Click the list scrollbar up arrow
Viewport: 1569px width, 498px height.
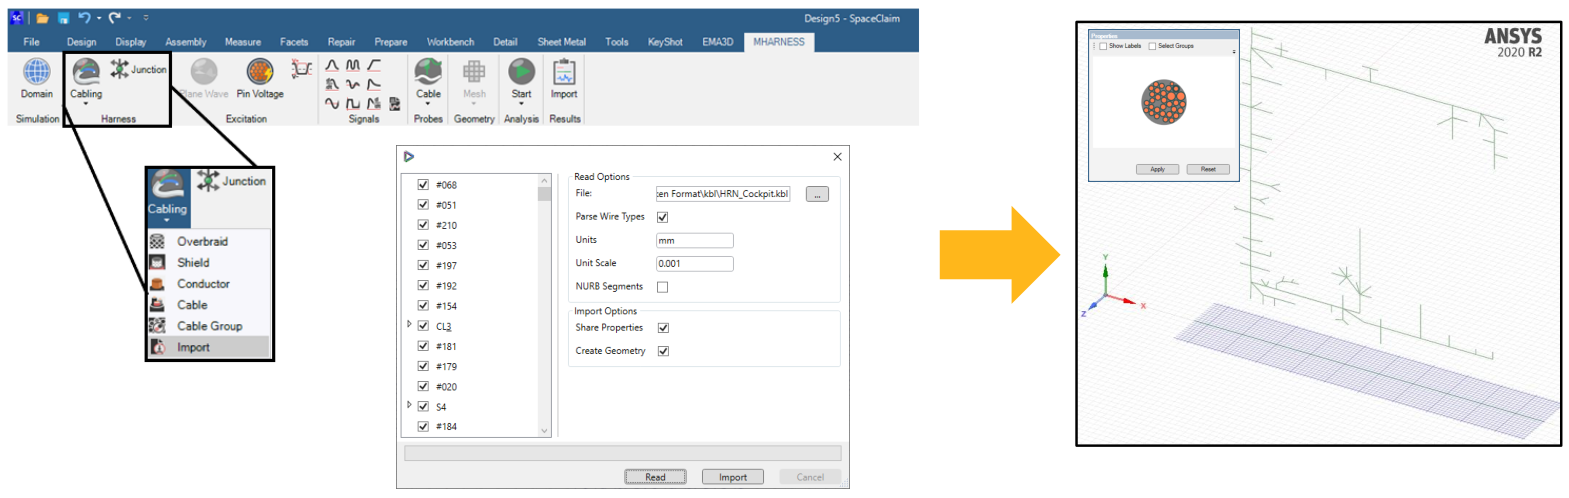tap(545, 181)
